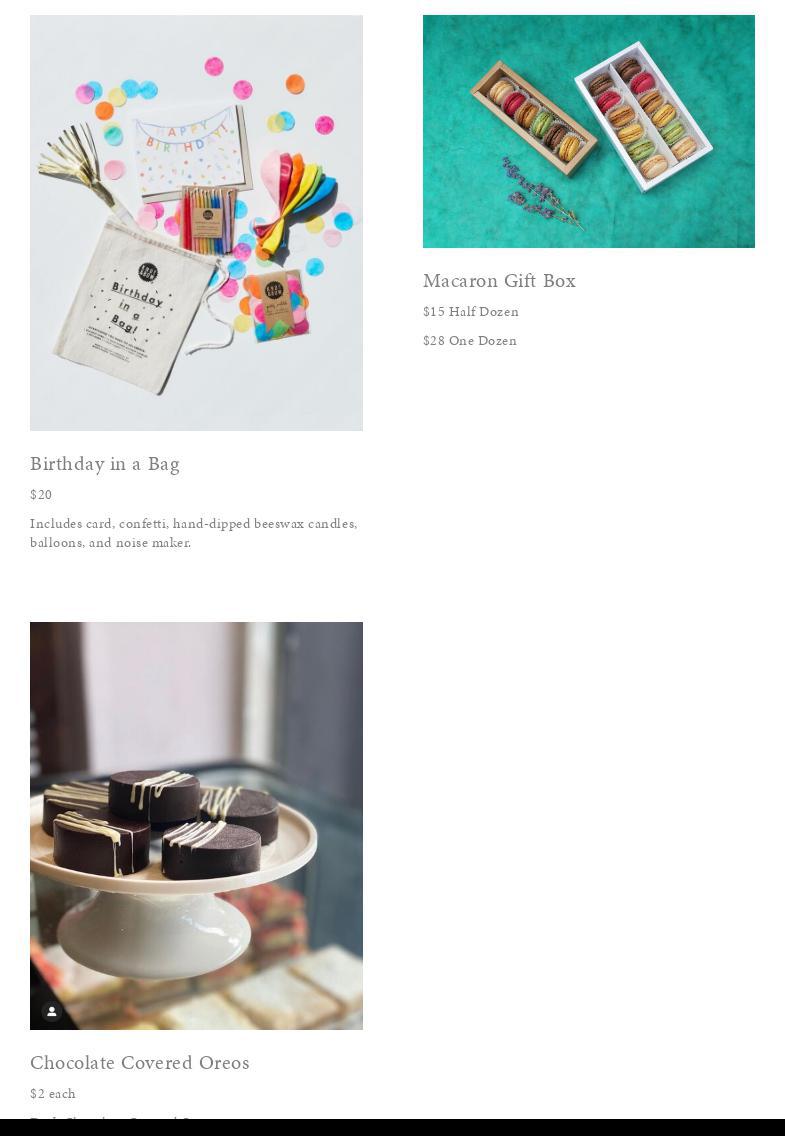Click the black bar at page bottom

[392, 1127]
